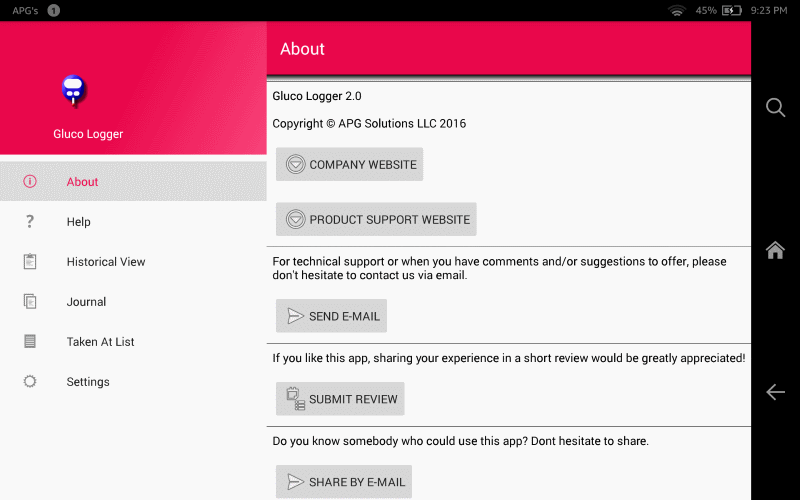Open the Company Website button
The height and width of the screenshot is (500, 800).
(349, 165)
